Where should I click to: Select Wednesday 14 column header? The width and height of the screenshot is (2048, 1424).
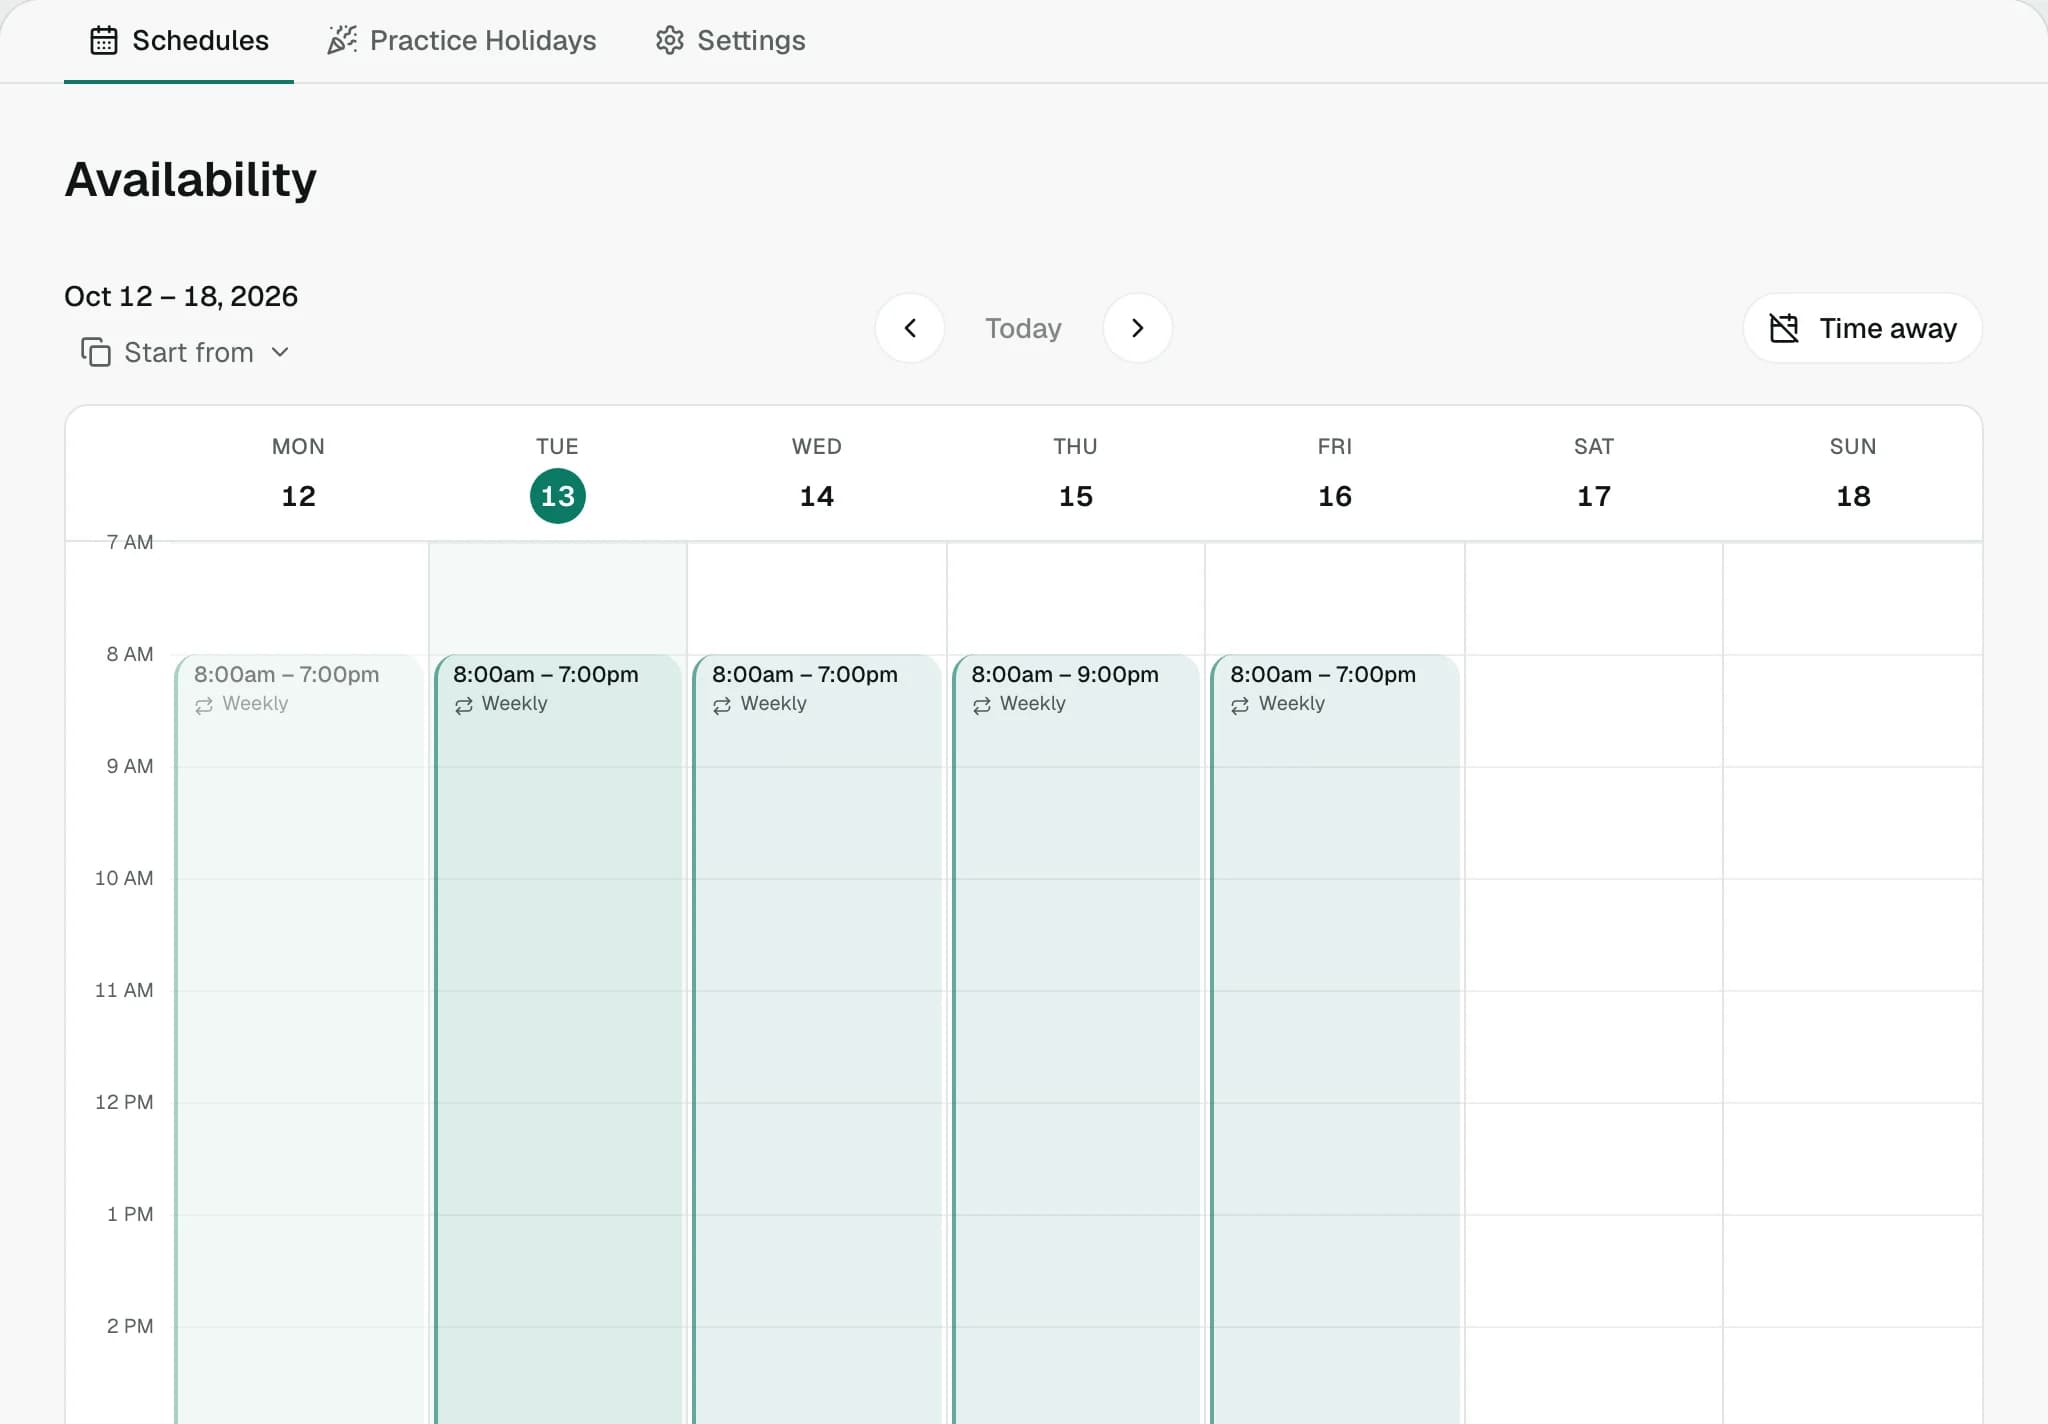[x=816, y=474]
